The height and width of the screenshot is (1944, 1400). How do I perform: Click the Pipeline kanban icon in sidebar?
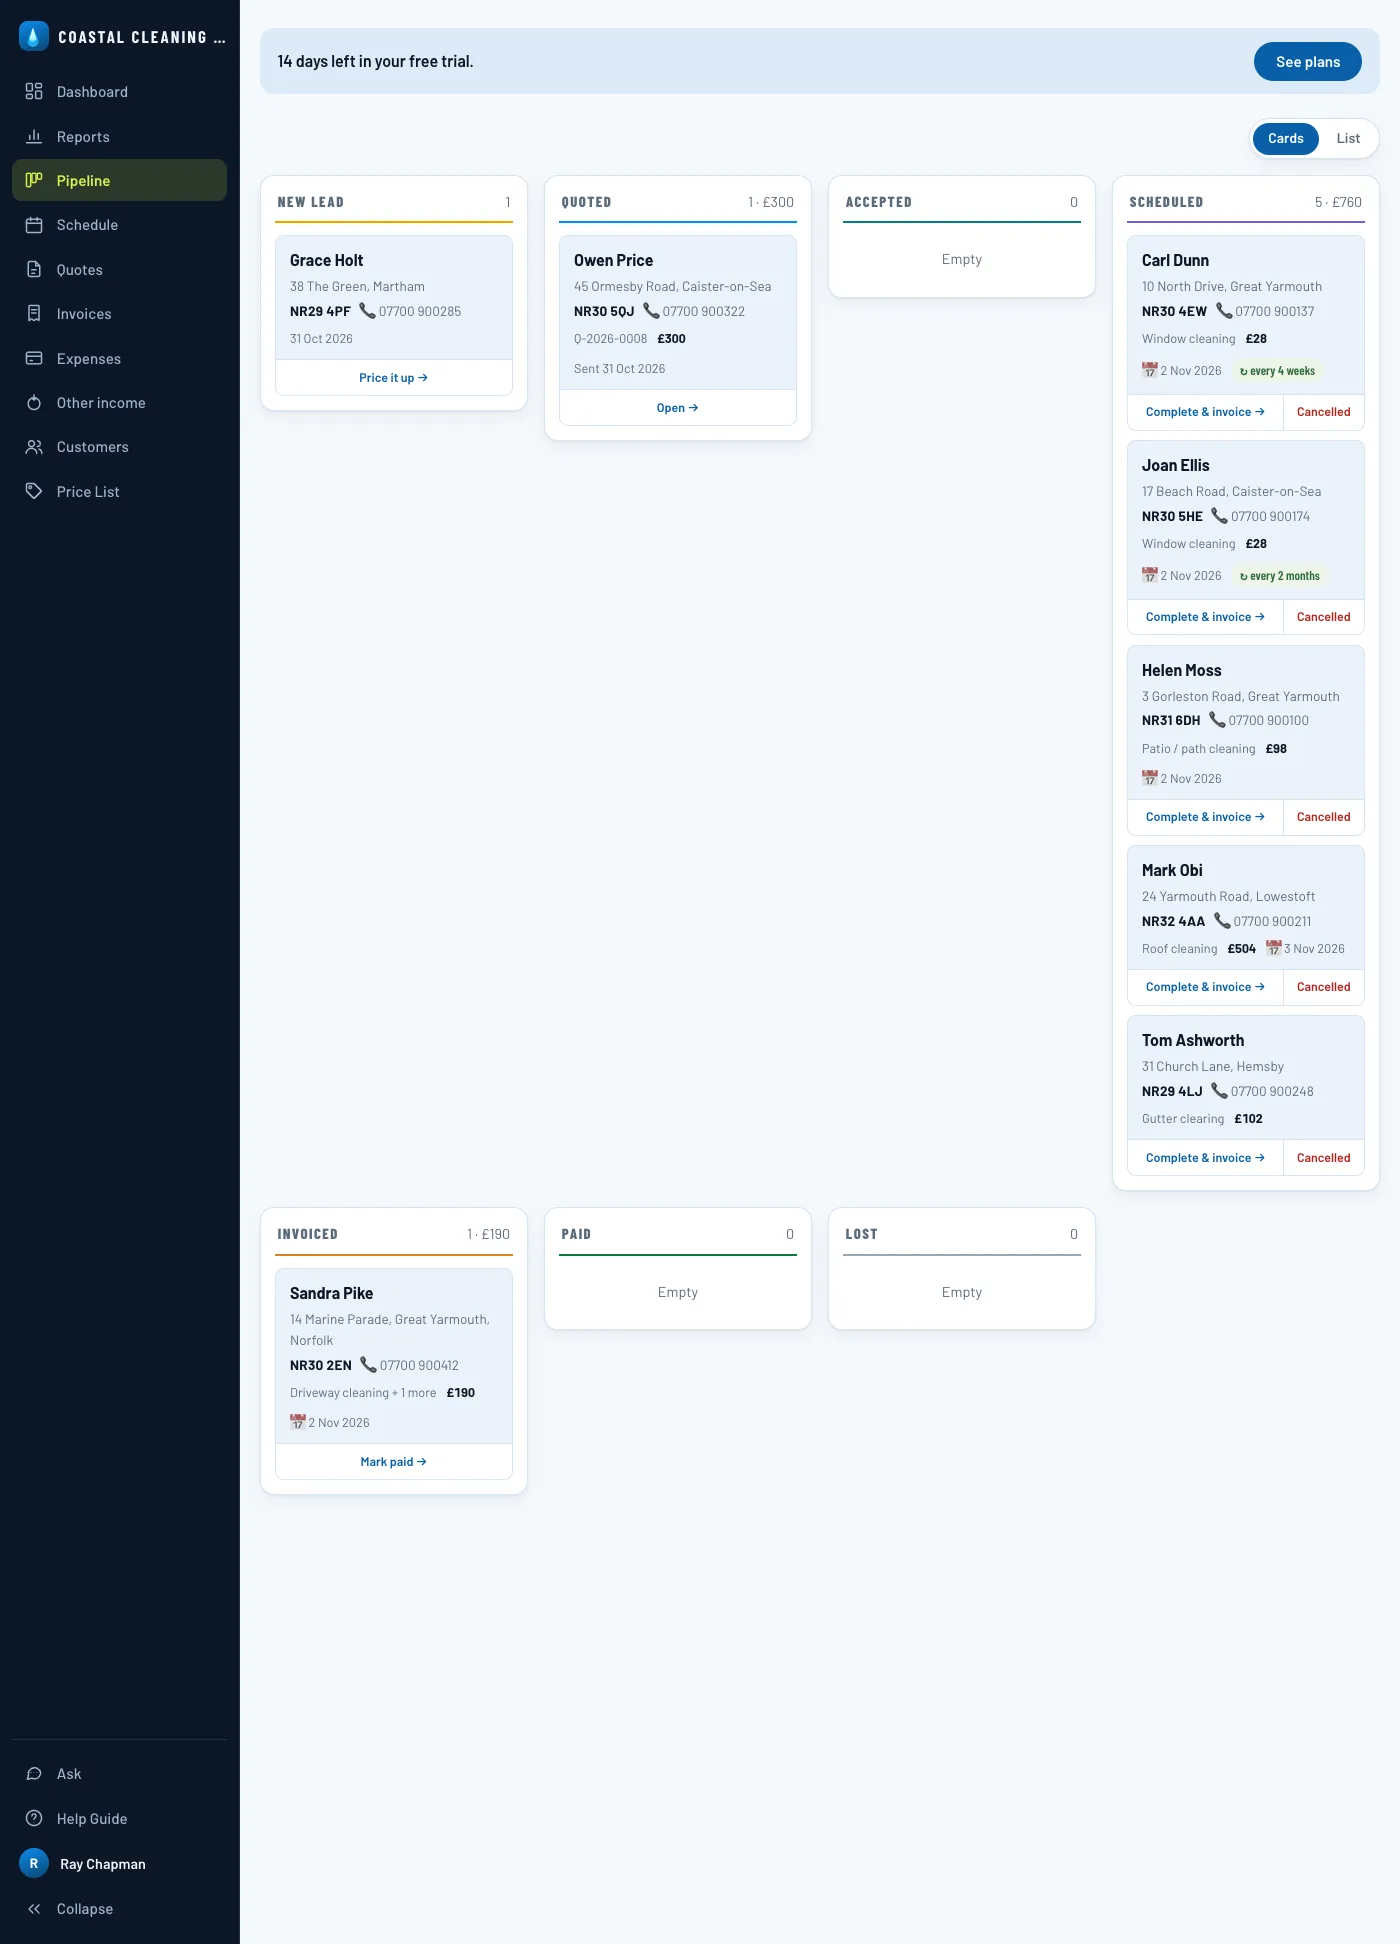point(34,180)
